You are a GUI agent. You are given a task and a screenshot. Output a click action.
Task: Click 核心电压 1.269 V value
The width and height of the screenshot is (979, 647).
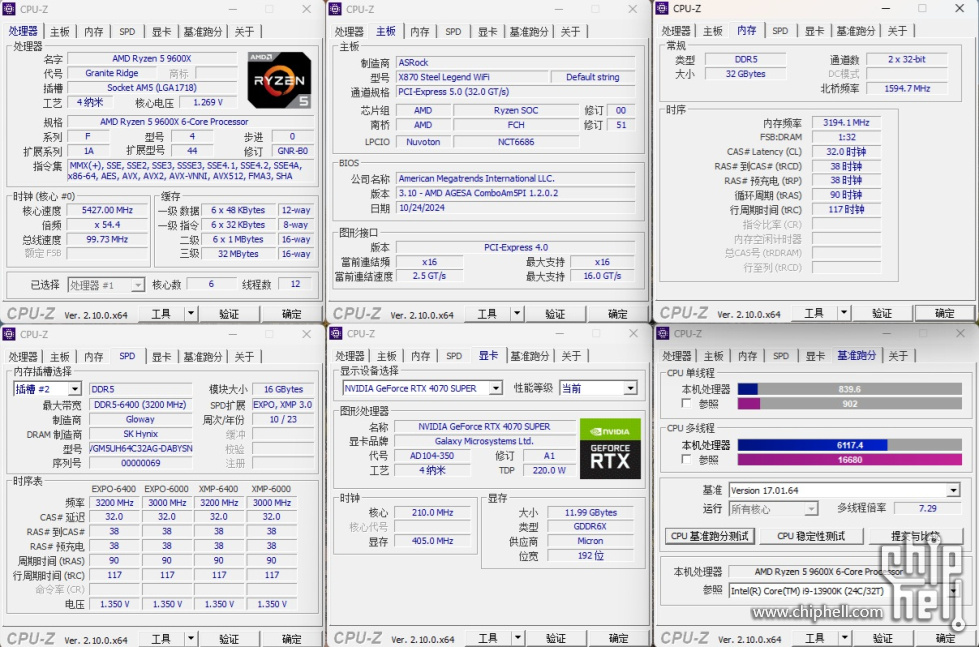(x=208, y=102)
